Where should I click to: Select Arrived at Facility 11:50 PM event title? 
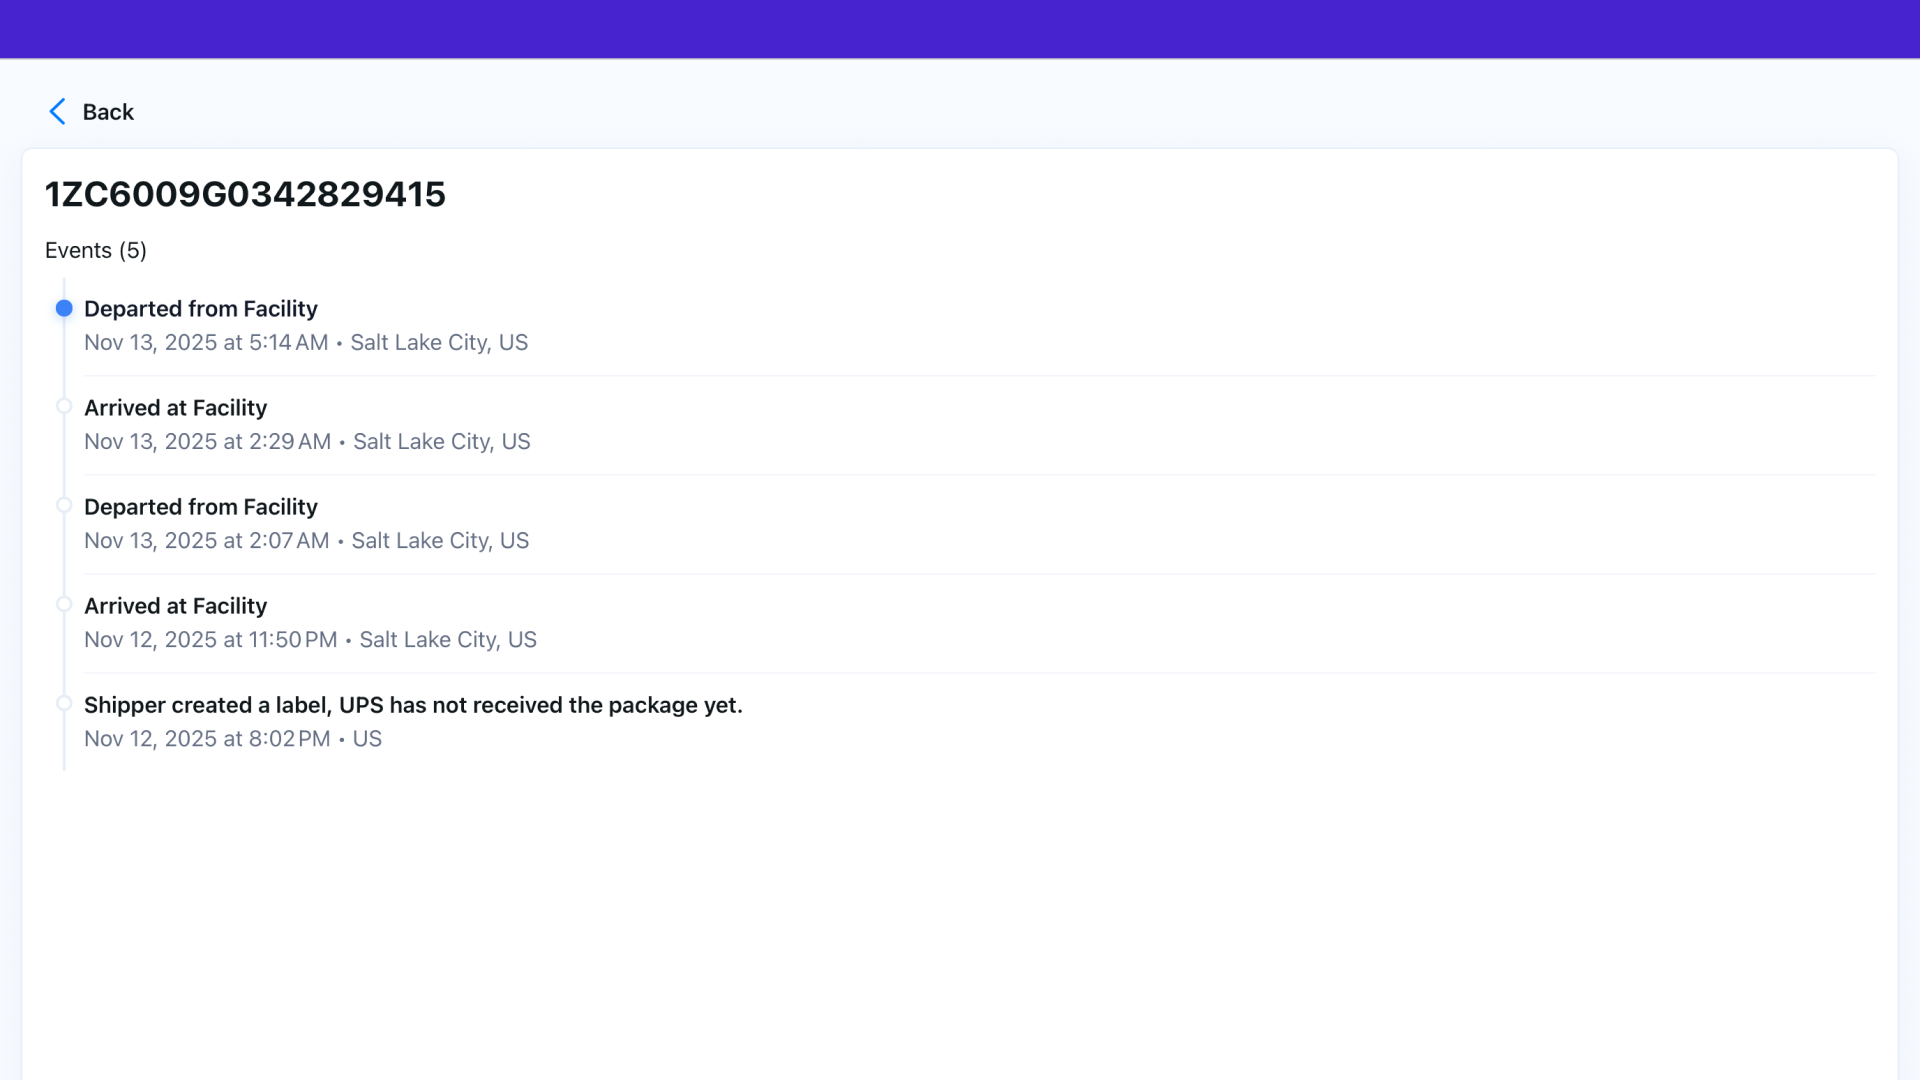click(176, 606)
